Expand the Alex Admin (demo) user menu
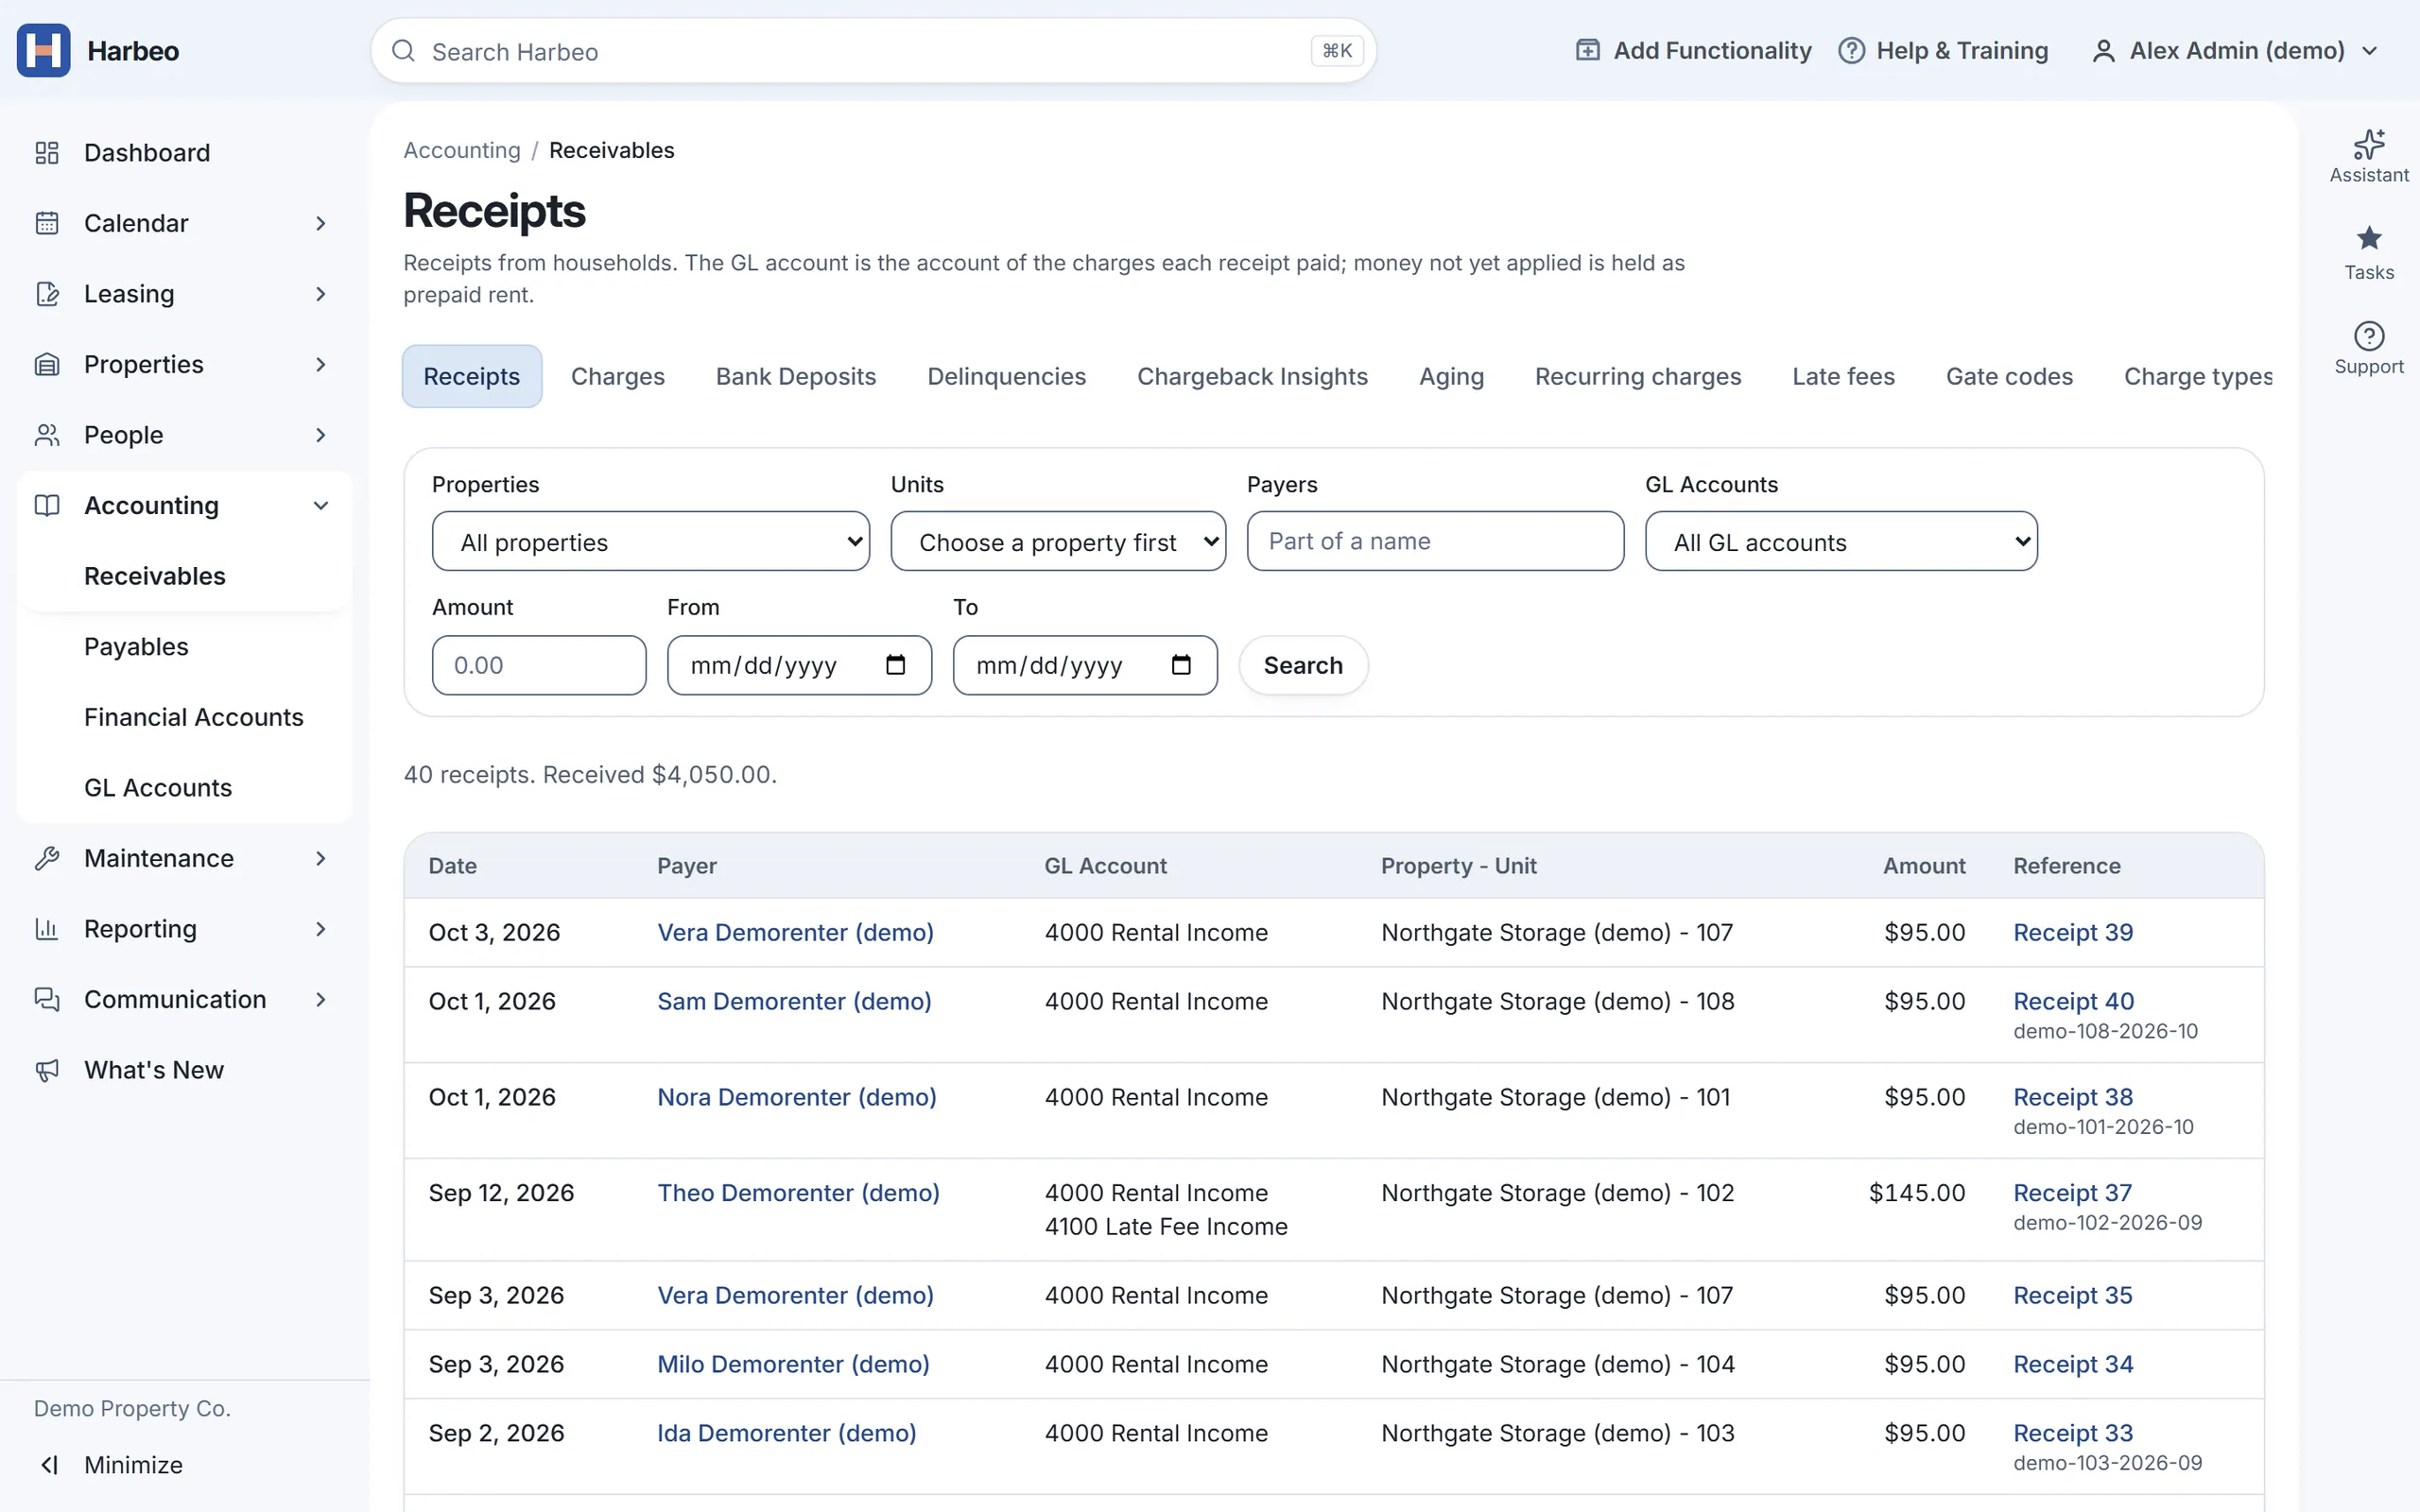This screenshot has width=2420, height=1512. 2235,50
